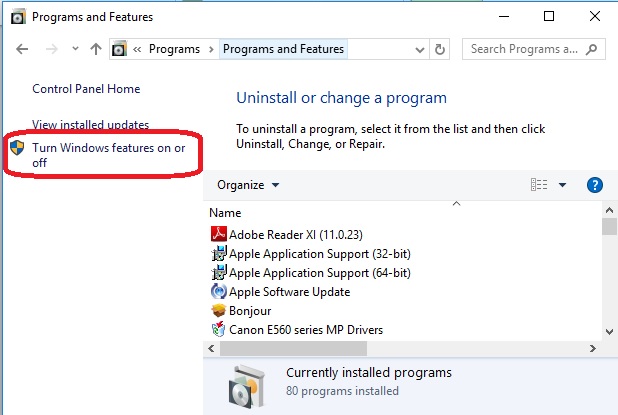Select the Apple Software Update icon
Viewport: 618px width, 415px height.
coord(220,292)
